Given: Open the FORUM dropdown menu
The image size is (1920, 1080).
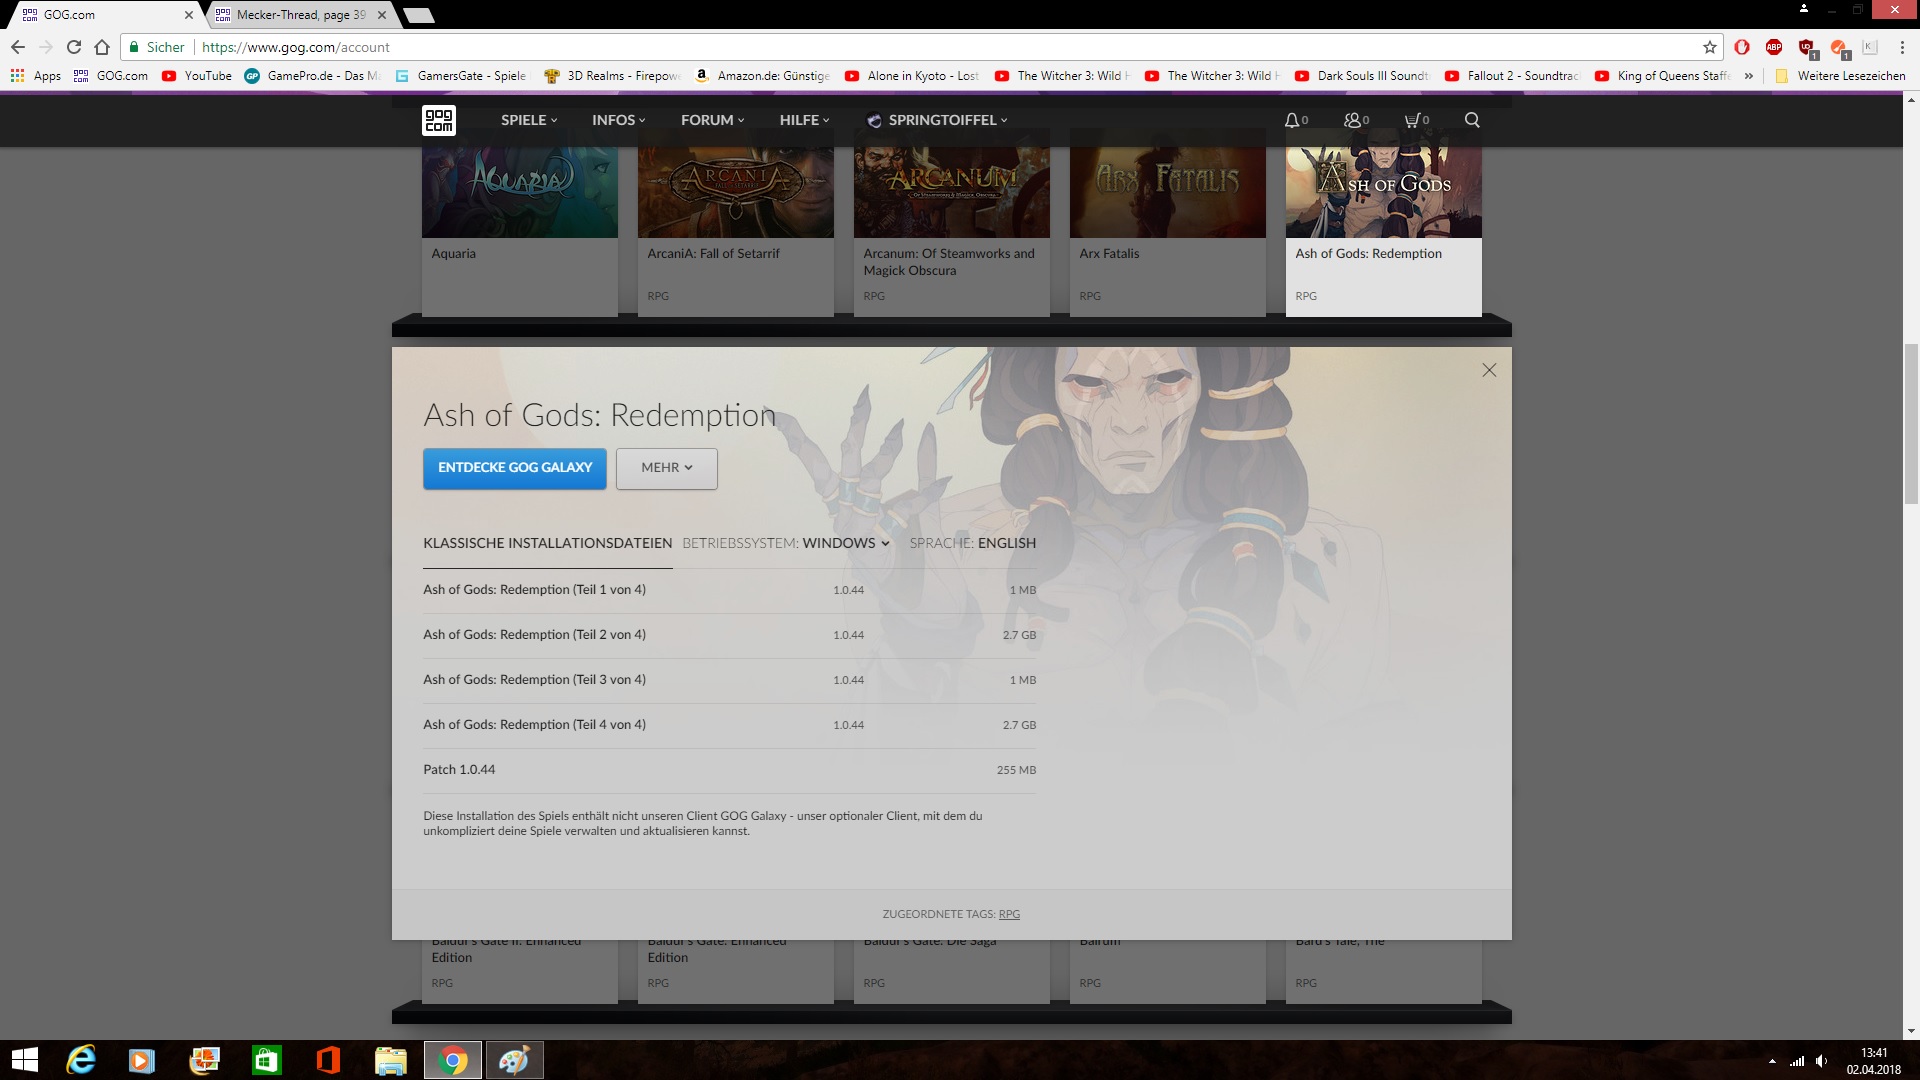Looking at the screenshot, I should (712, 120).
